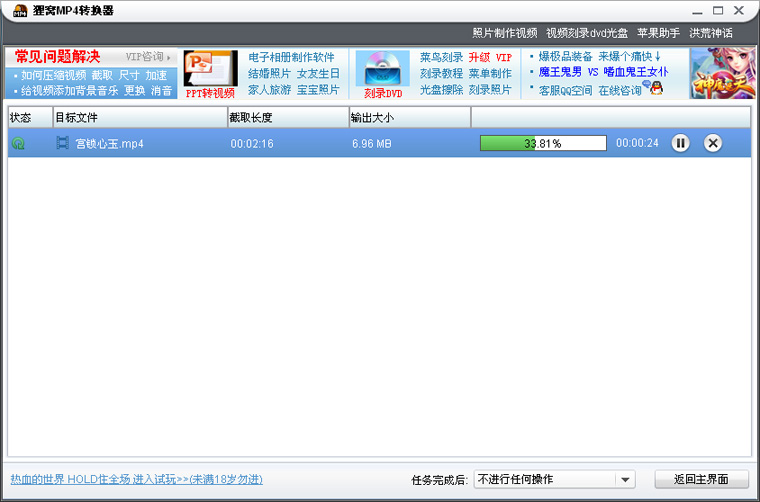Open 菜单制作 link
The height and width of the screenshot is (502, 760).
(x=490, y=74)
